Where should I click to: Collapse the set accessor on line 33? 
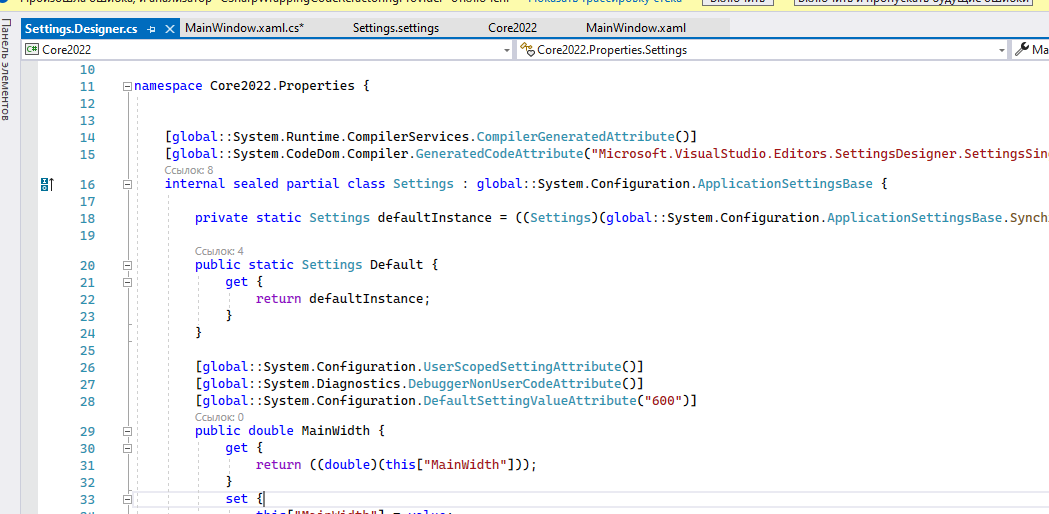point(127,499)
